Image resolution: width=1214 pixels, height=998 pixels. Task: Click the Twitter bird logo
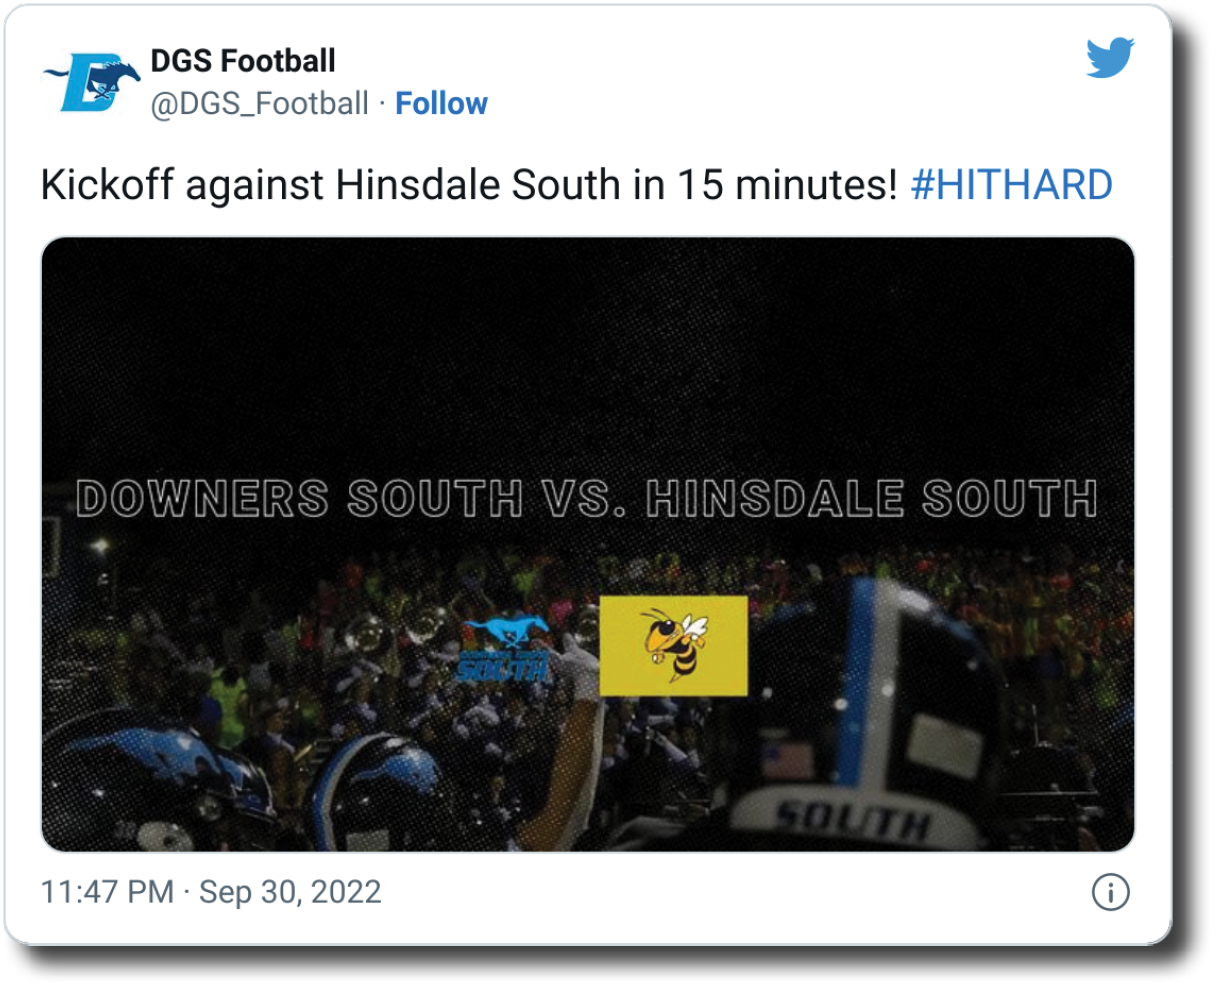(1110, 59)
